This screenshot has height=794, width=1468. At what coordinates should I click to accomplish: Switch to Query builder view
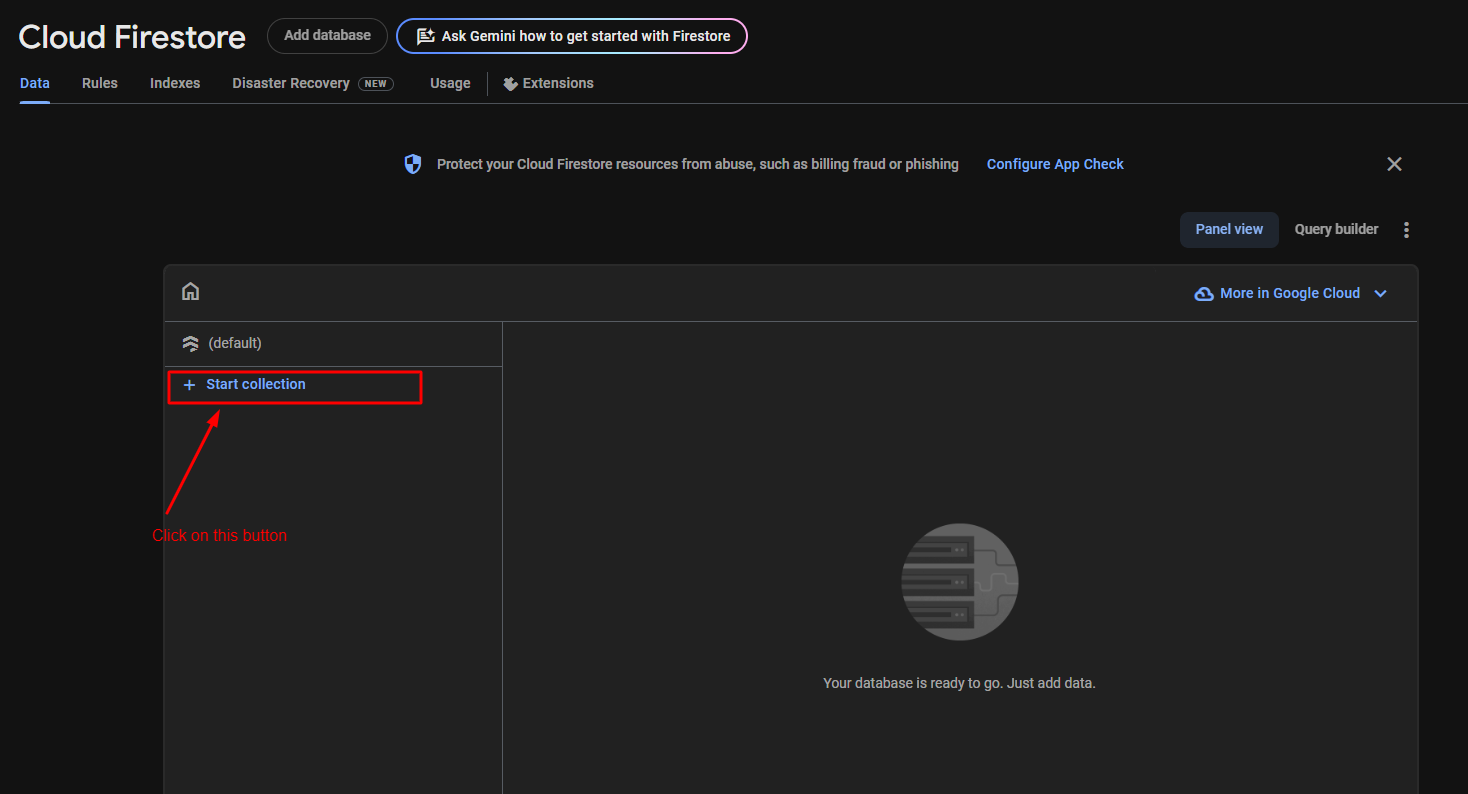(x=1336, y=229)
